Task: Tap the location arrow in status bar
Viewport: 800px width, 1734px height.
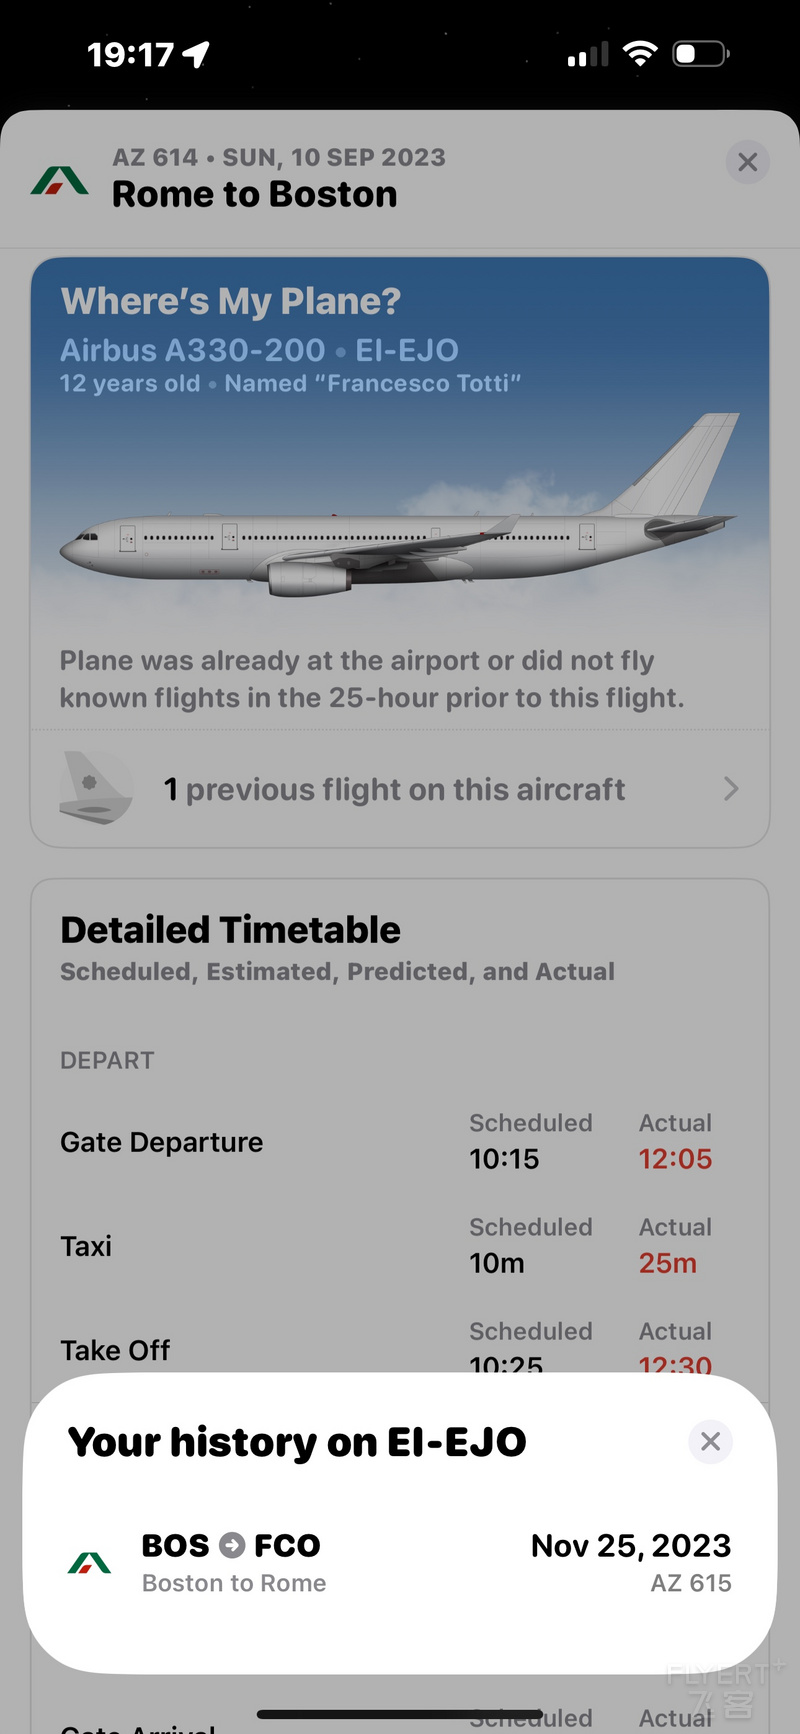Action: click(x=196, y=54)
